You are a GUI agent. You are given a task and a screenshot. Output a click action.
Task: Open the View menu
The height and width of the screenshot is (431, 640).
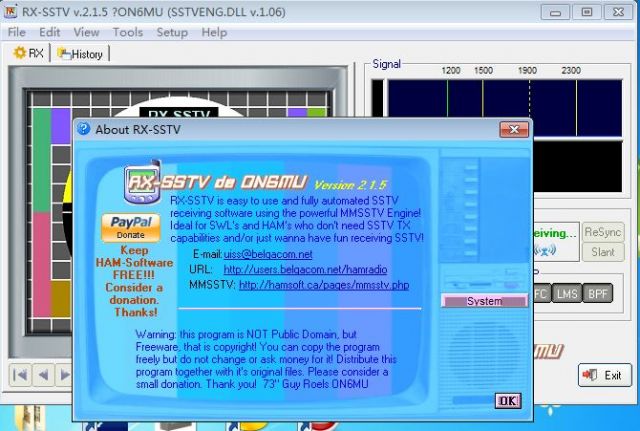[86, 32]
